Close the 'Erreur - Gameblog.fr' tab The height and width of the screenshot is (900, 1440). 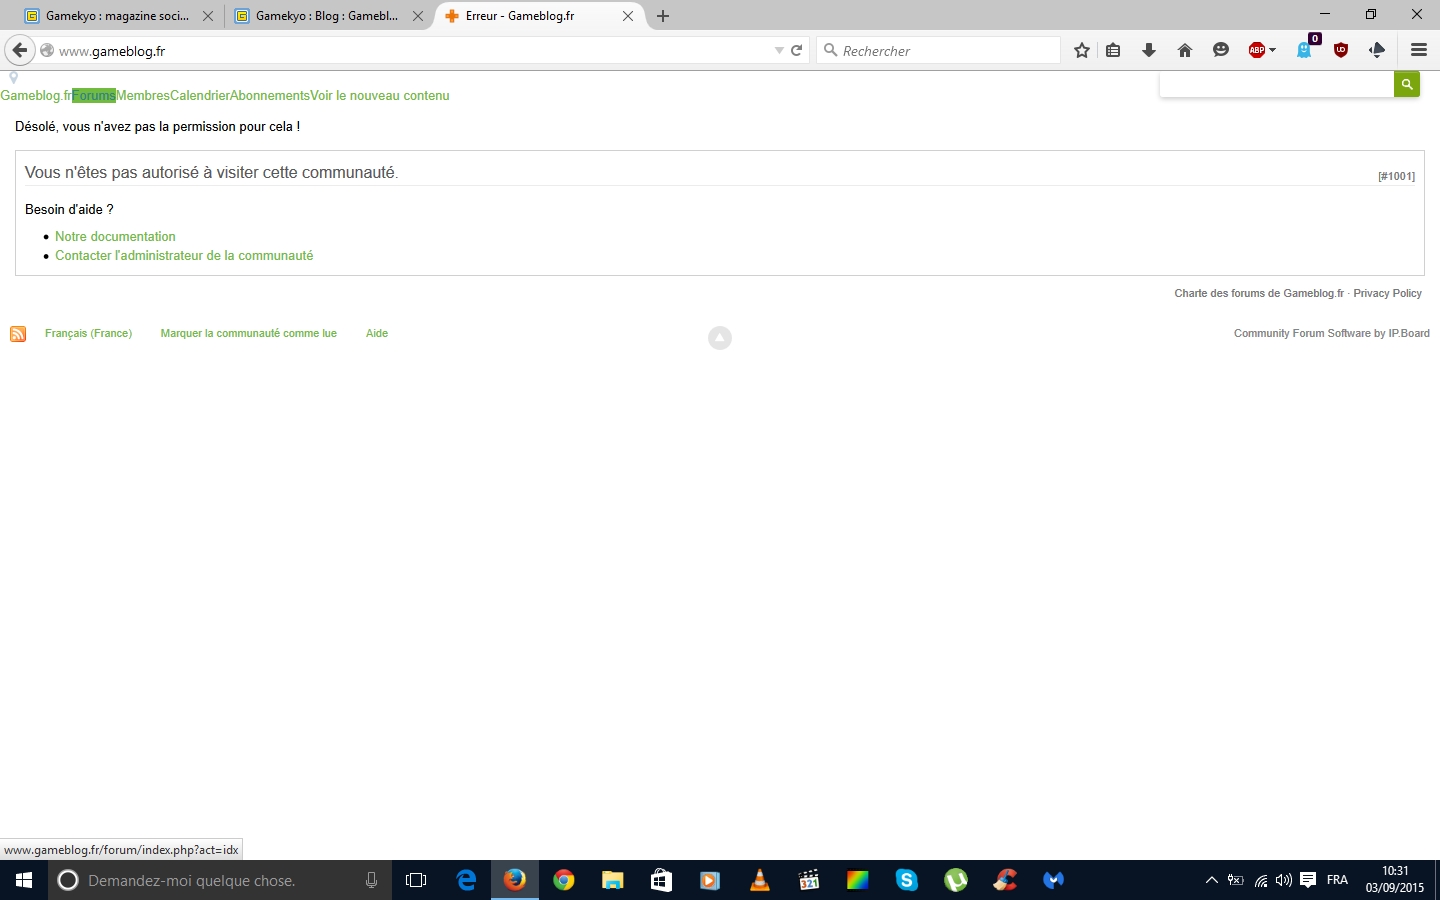(x=628, y=16)
